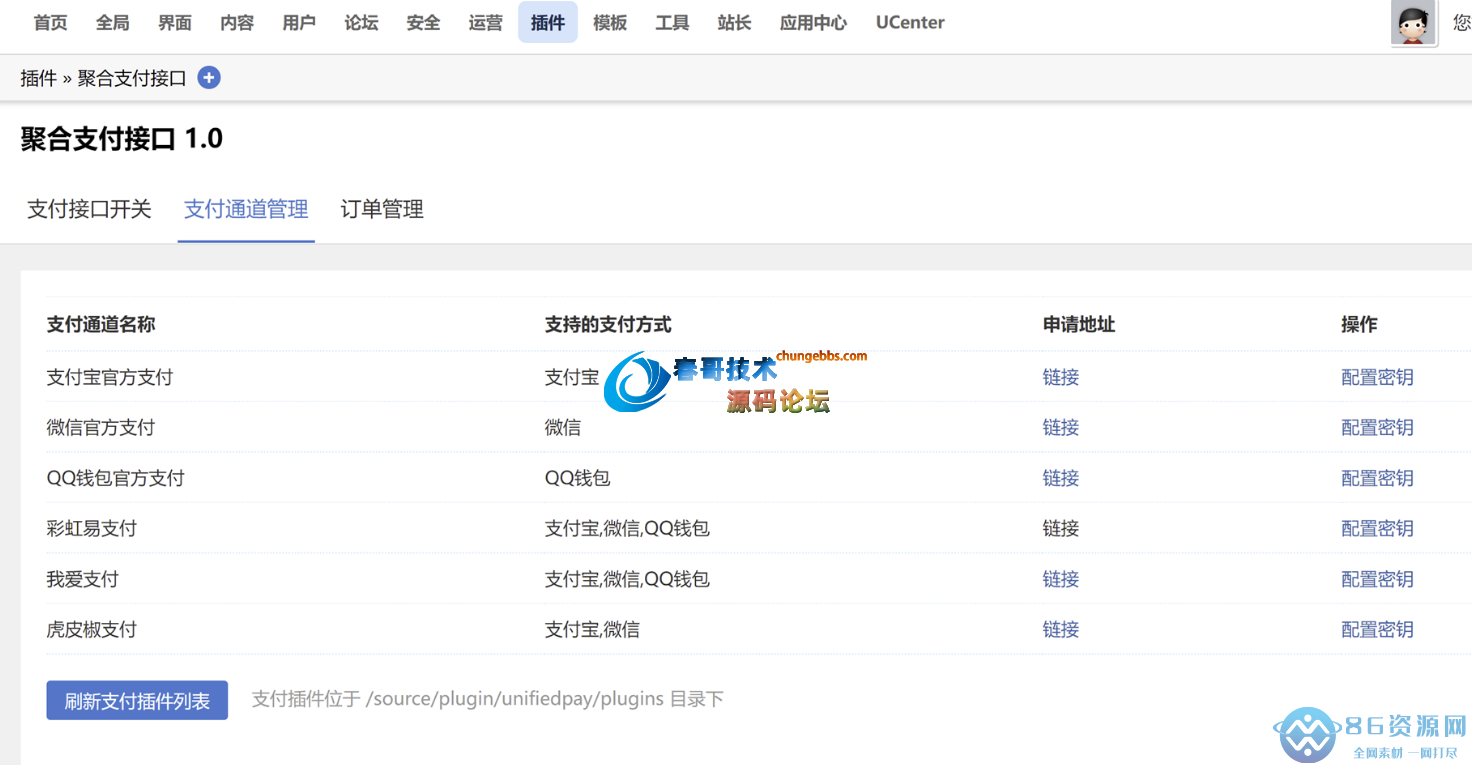Switch to the 订单管理 tab
The image size is (1472, 765).
pyautogui.click(x=382, y=209)
